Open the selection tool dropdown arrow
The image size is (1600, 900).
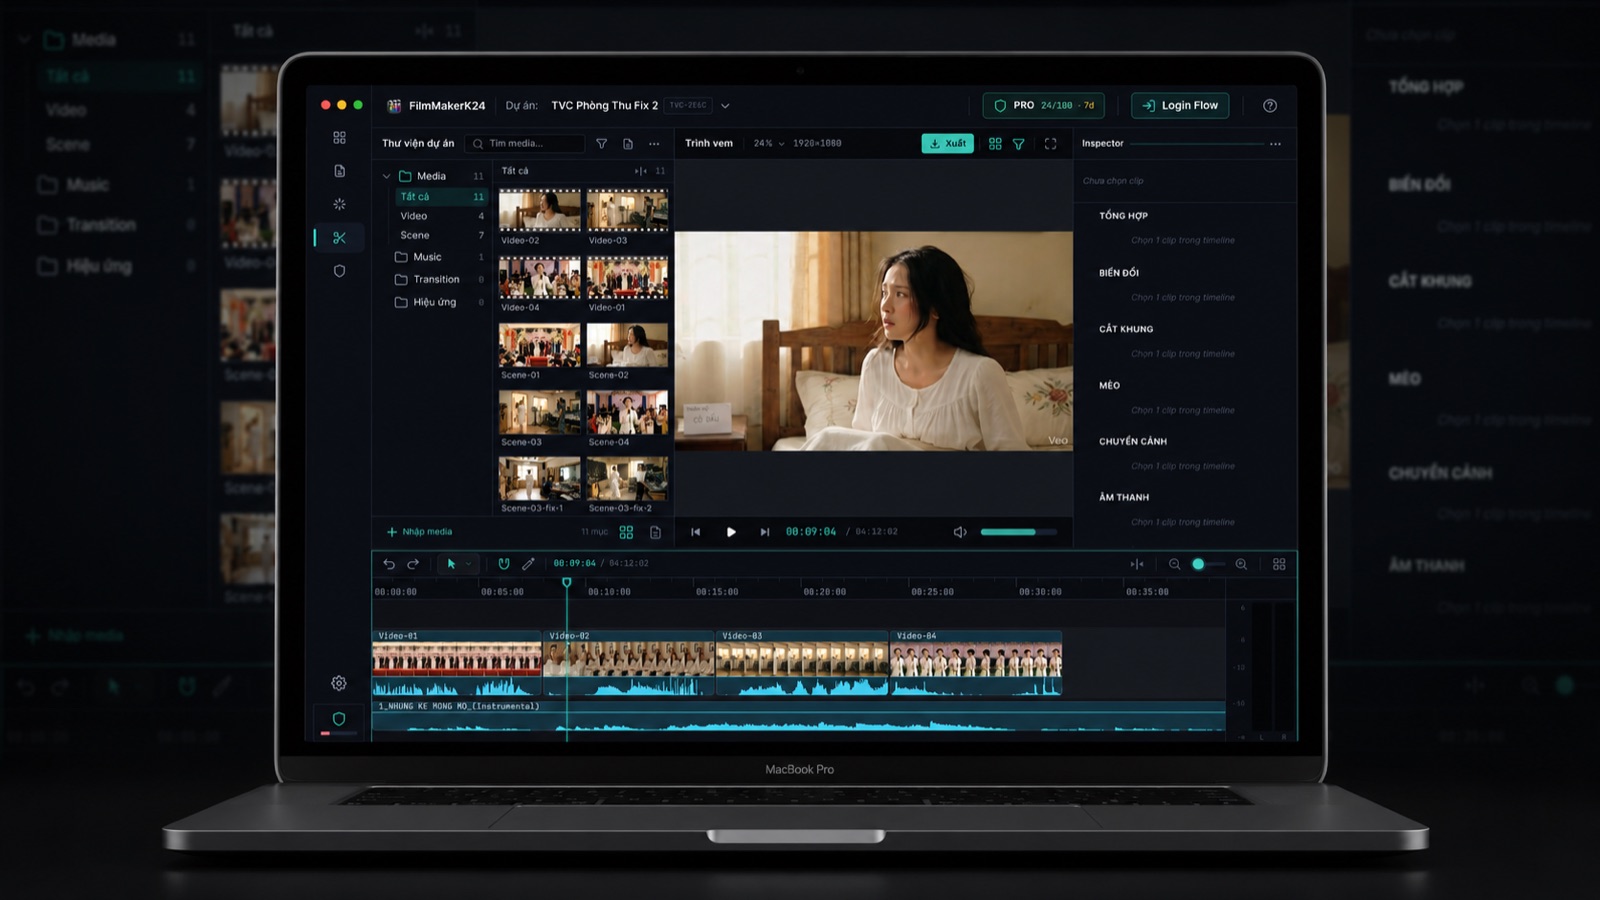tap(468, 564)
